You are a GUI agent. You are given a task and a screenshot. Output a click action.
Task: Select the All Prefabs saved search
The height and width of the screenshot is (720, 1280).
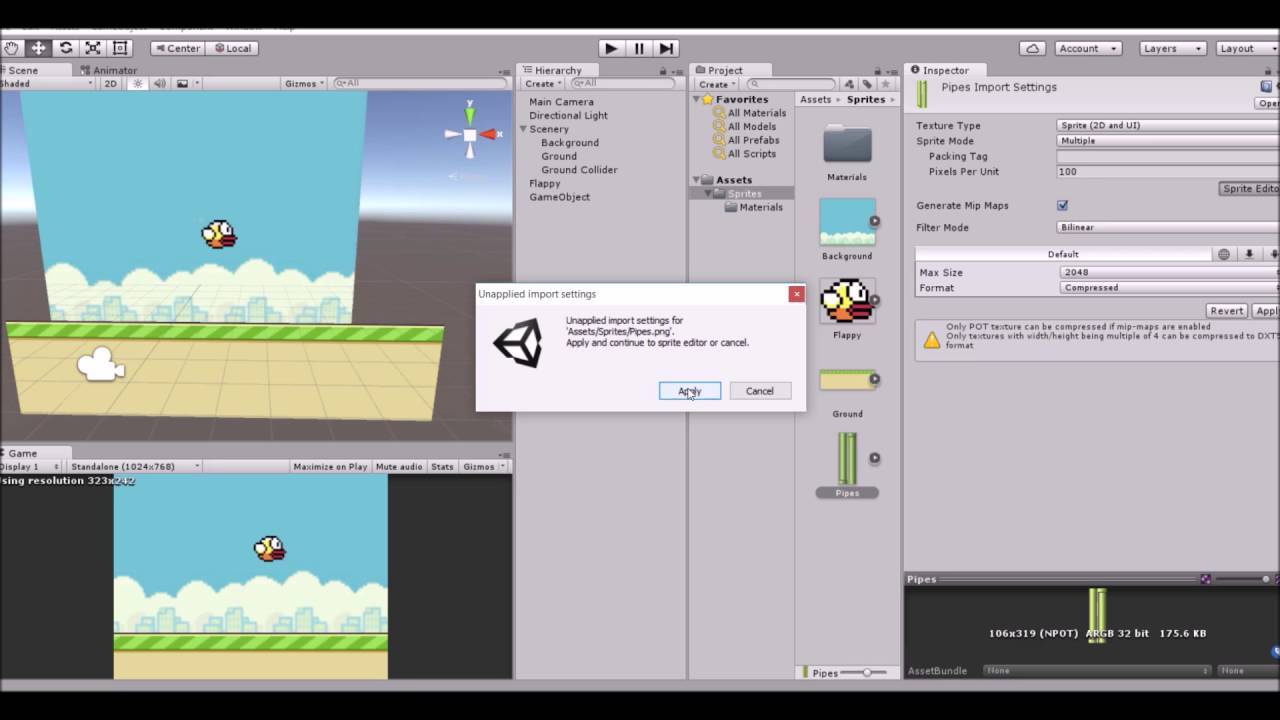753,140
